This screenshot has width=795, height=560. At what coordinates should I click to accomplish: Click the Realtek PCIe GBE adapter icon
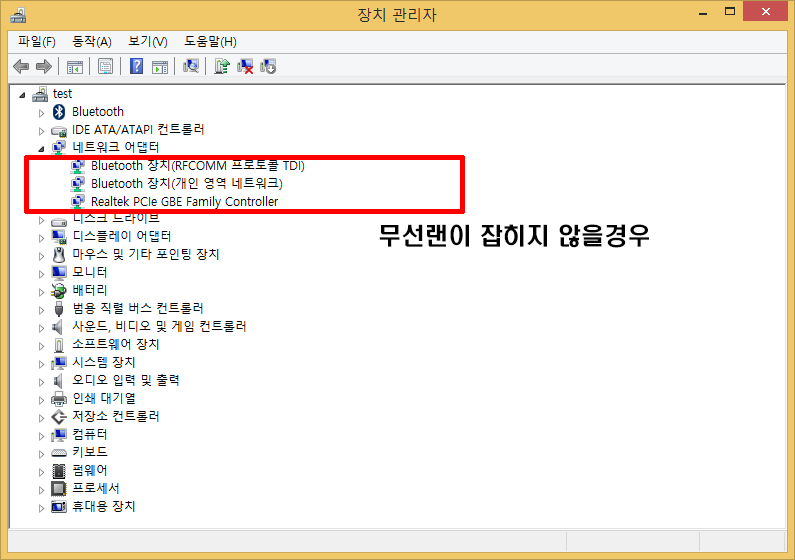coord(78,202)
